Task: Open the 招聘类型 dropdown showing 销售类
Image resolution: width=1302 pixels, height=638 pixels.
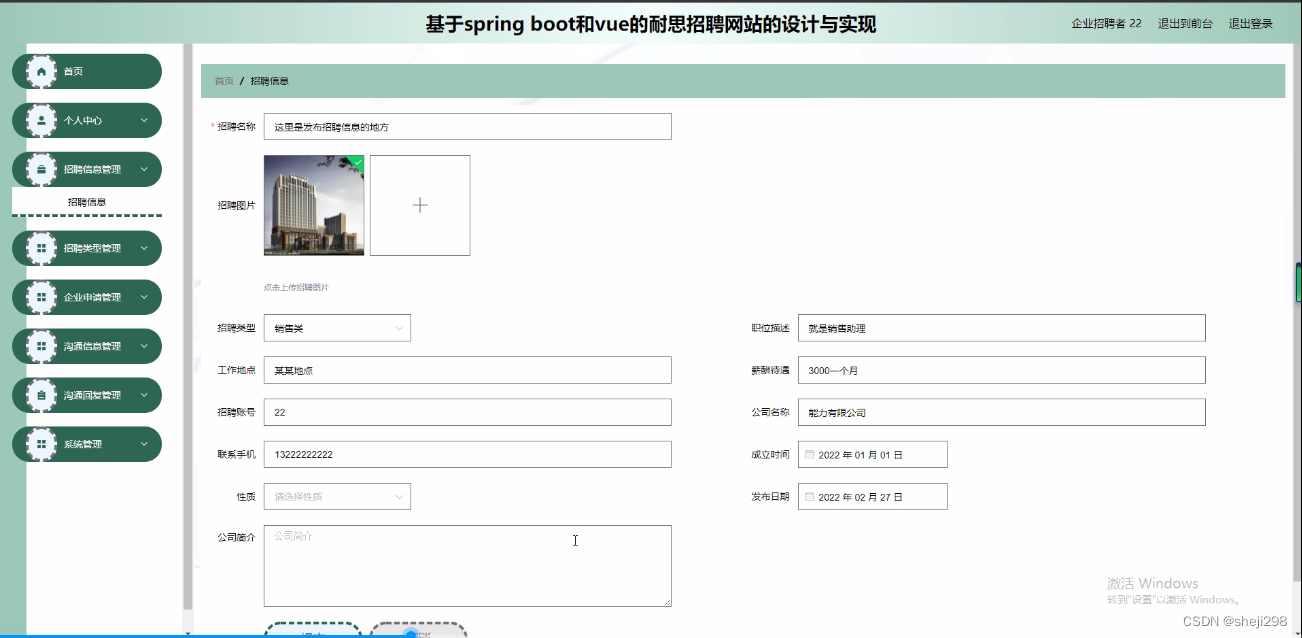Action: point(337,327)
